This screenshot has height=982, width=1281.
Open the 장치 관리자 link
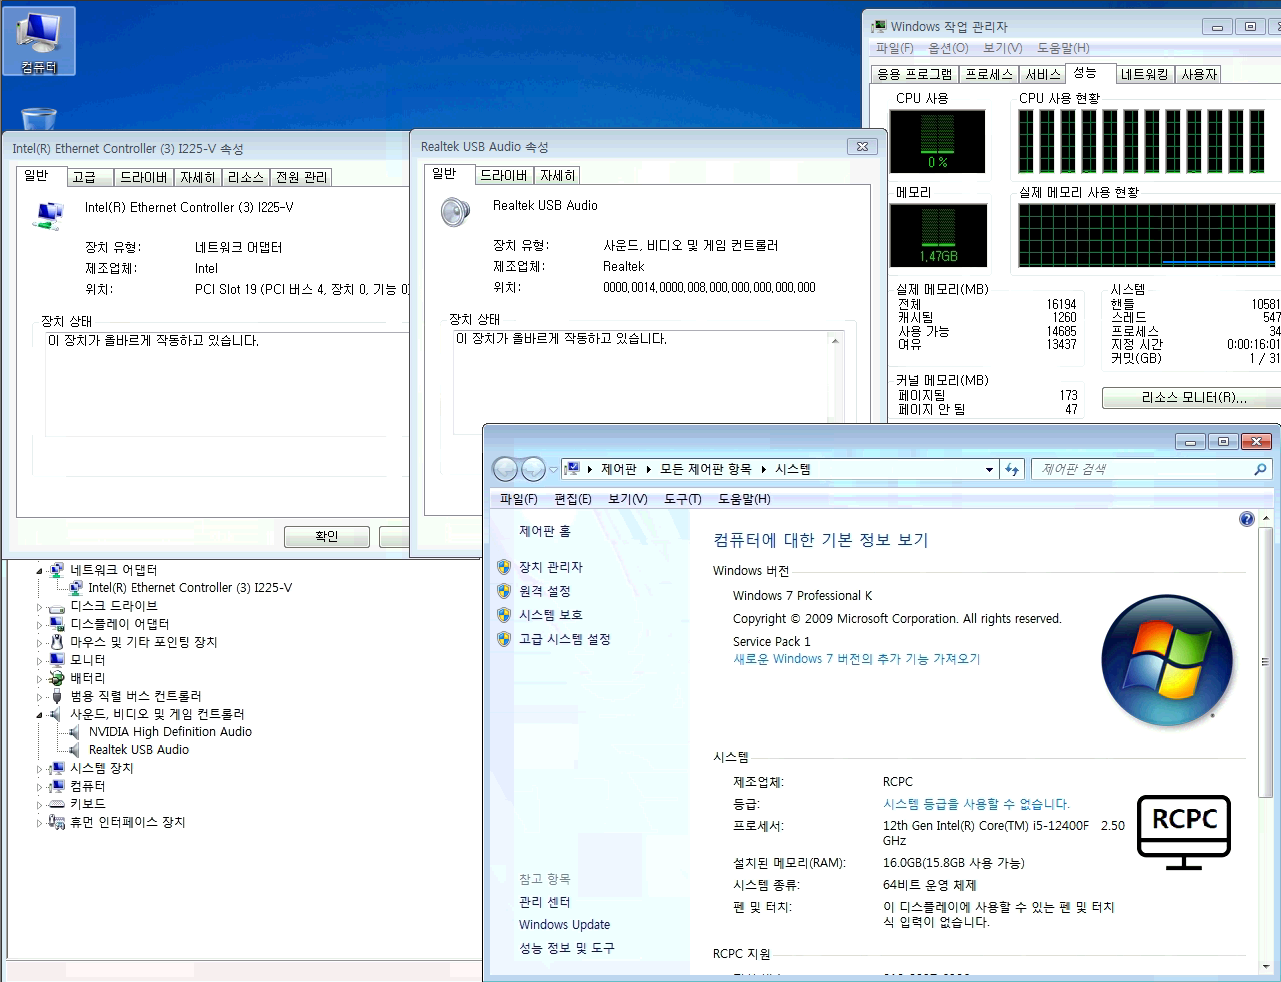click(x=551, y=567)
